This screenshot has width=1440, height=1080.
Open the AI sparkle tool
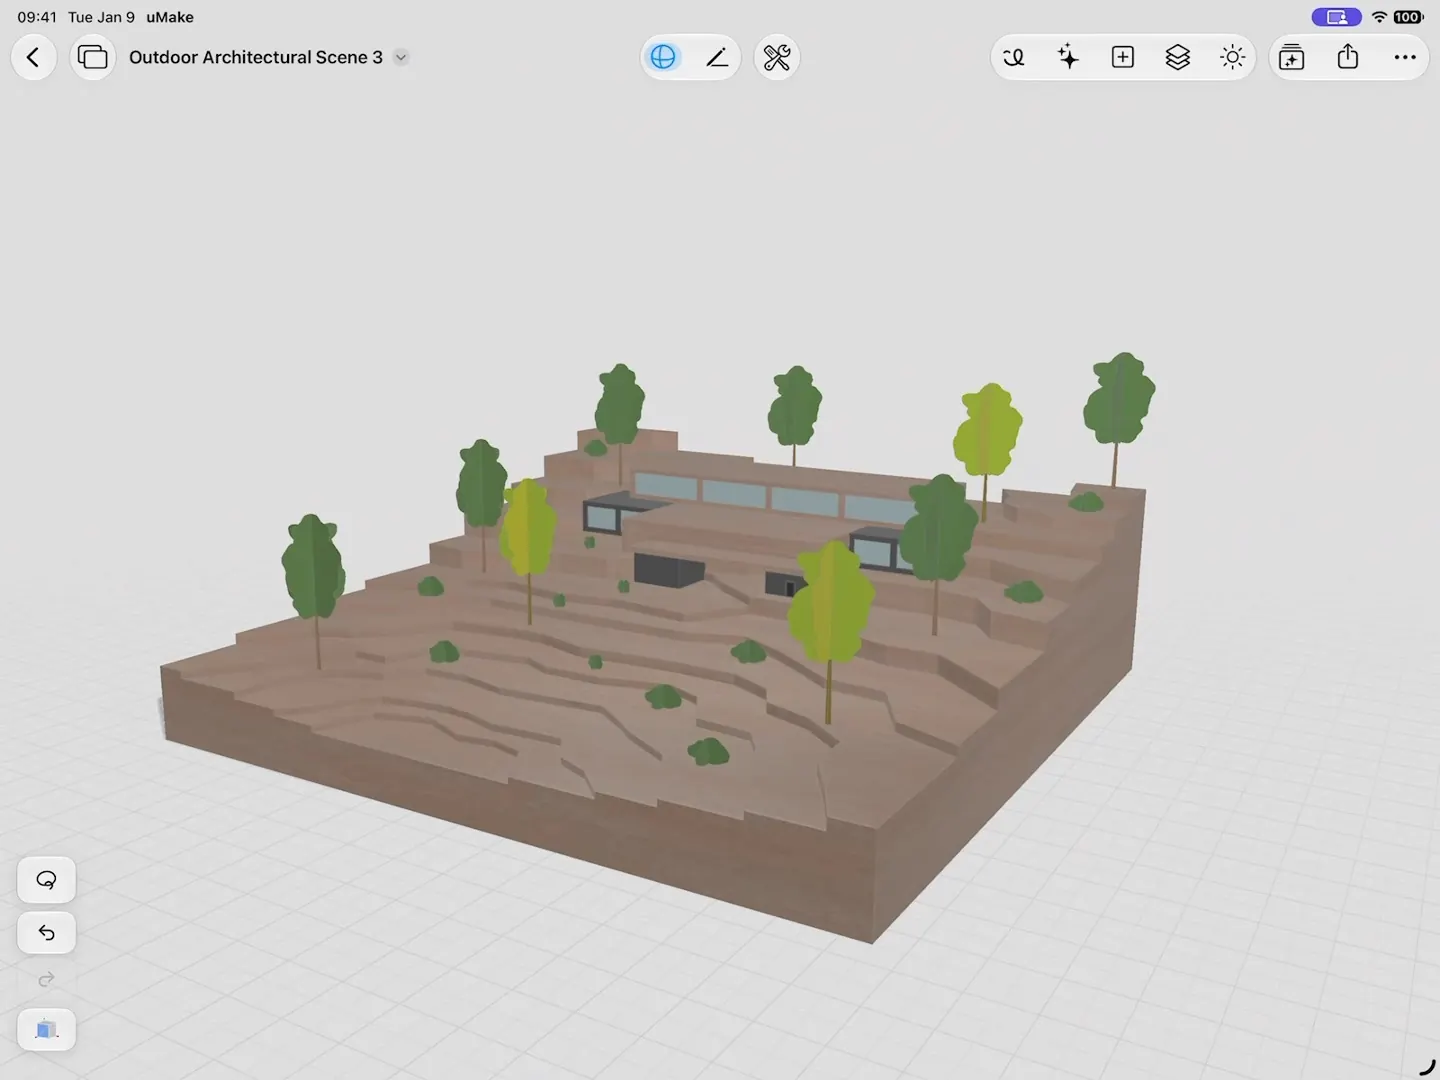coord(1068,58)
